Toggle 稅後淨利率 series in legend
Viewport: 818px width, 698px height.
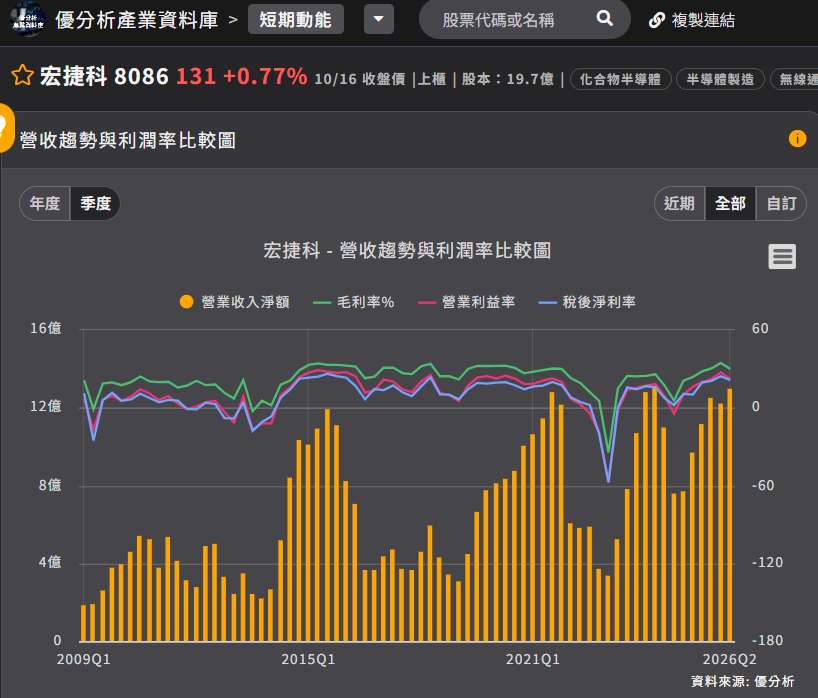587,302
